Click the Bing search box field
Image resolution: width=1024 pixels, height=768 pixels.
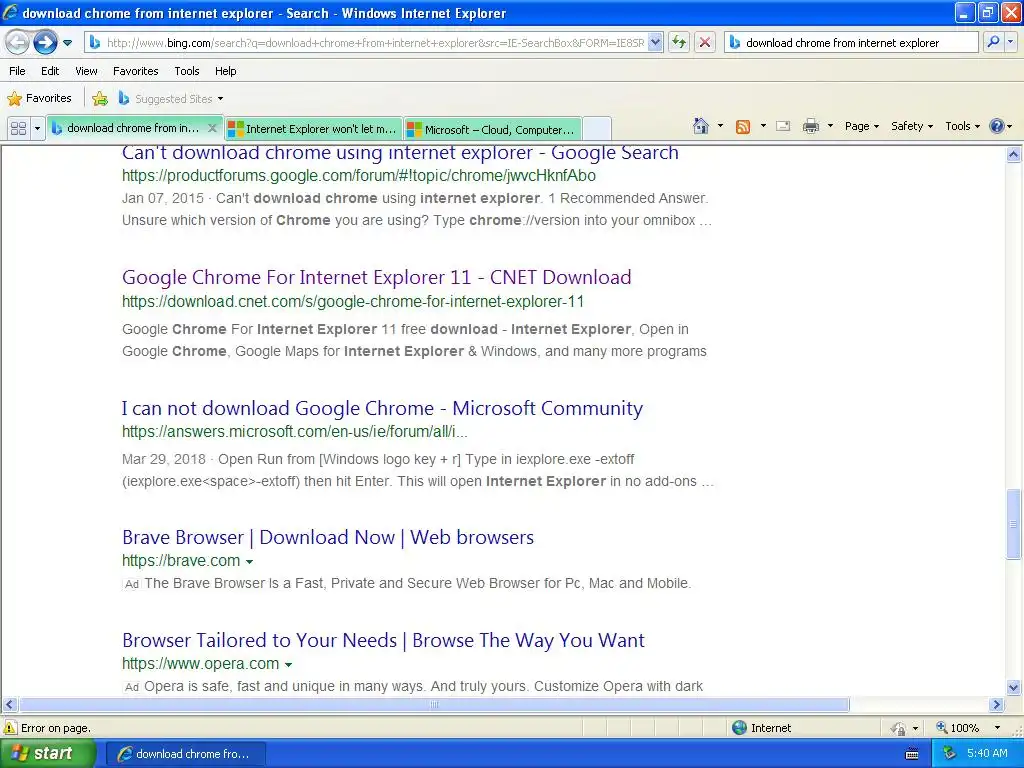click(x=851, y=43)
